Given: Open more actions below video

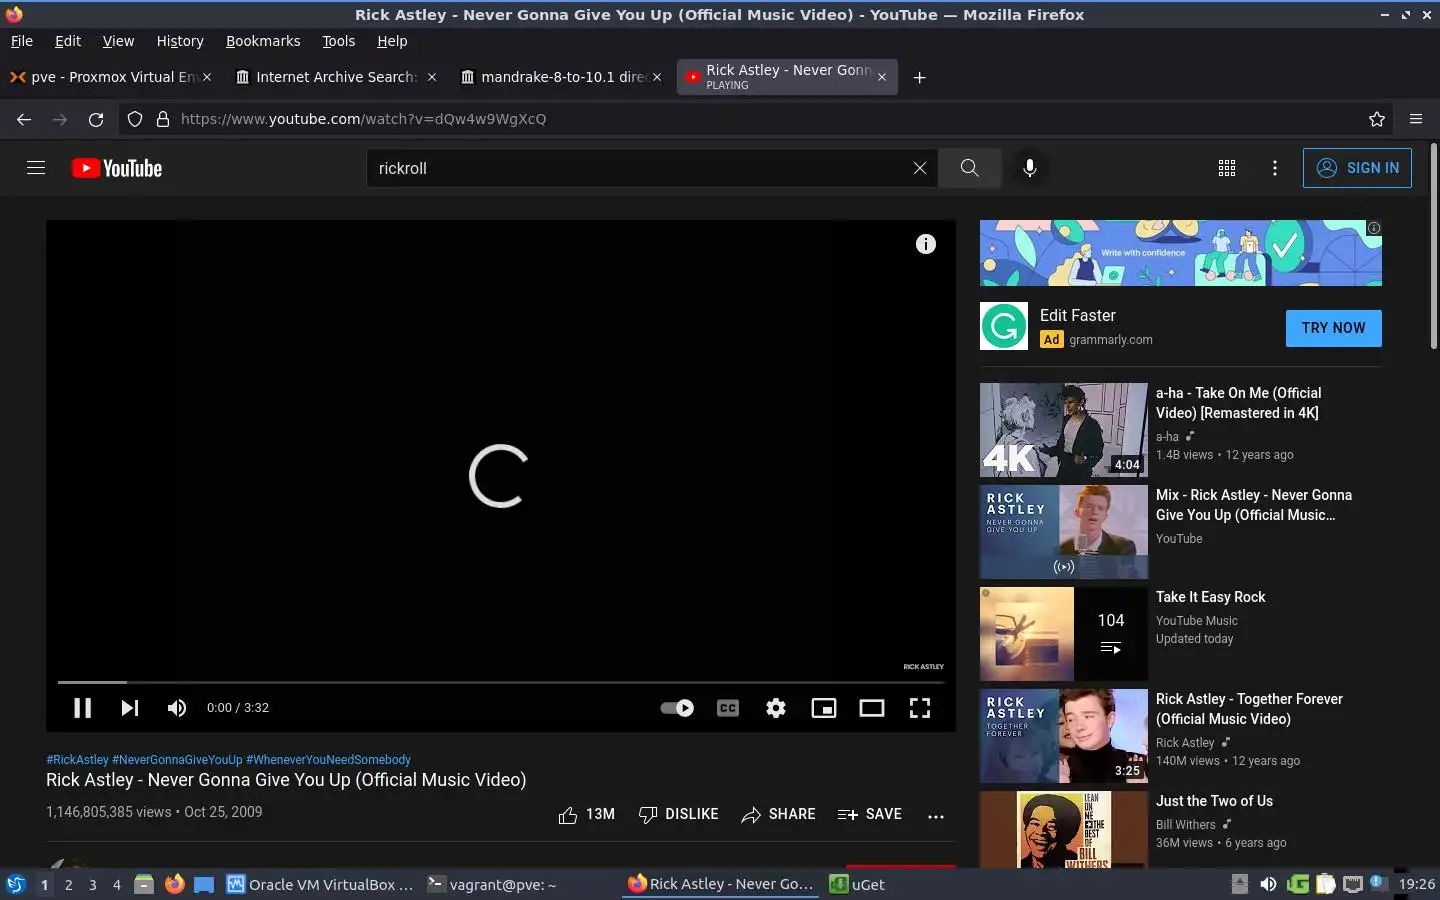Looking at the screenshot, I should click(x=936, y=816).
